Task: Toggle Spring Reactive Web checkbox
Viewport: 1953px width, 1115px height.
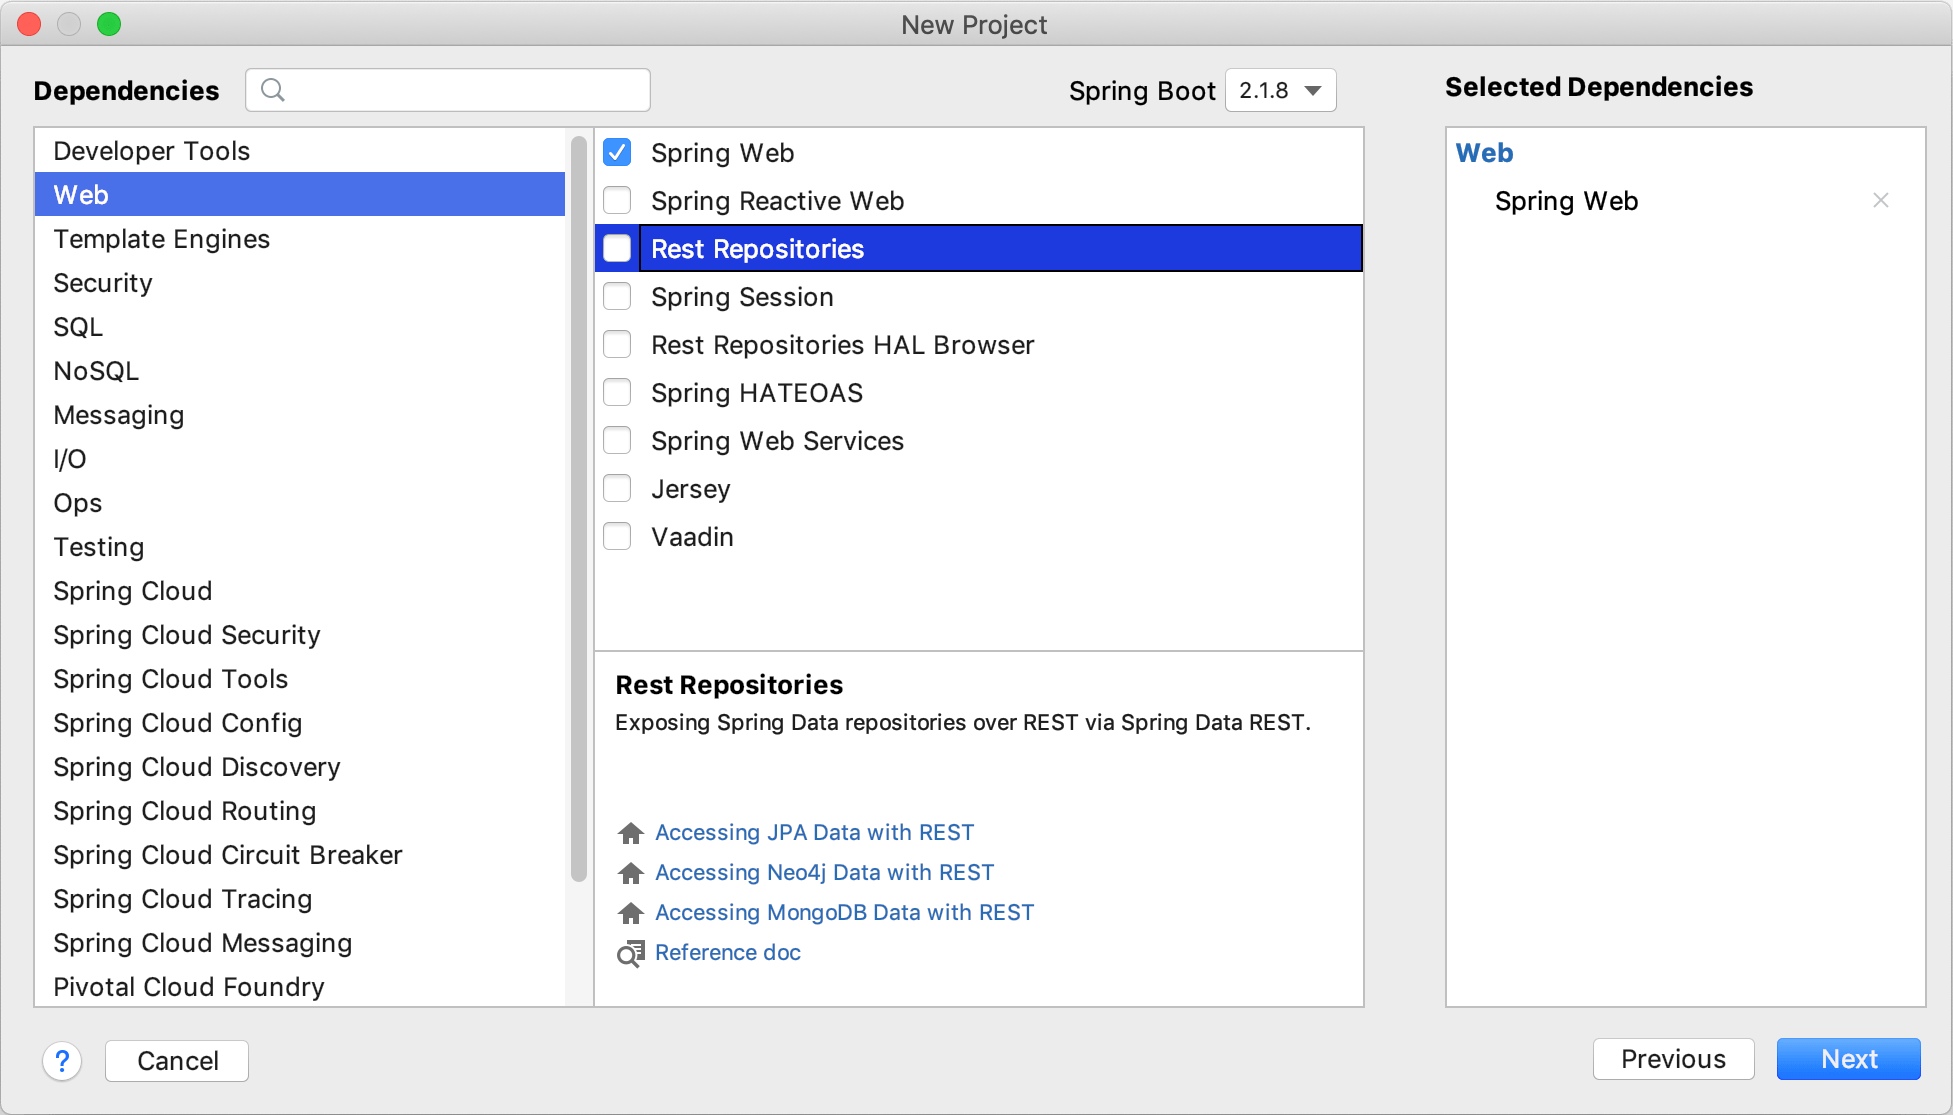Action: click(x=620, y=200)
